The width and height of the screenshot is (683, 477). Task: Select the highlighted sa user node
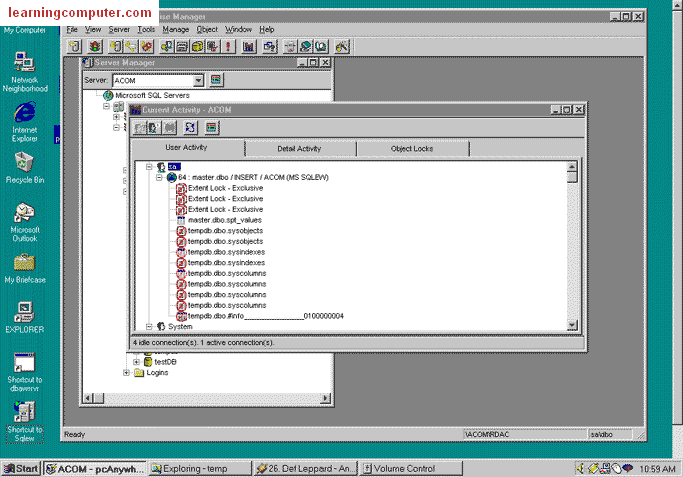click(173, 166)
